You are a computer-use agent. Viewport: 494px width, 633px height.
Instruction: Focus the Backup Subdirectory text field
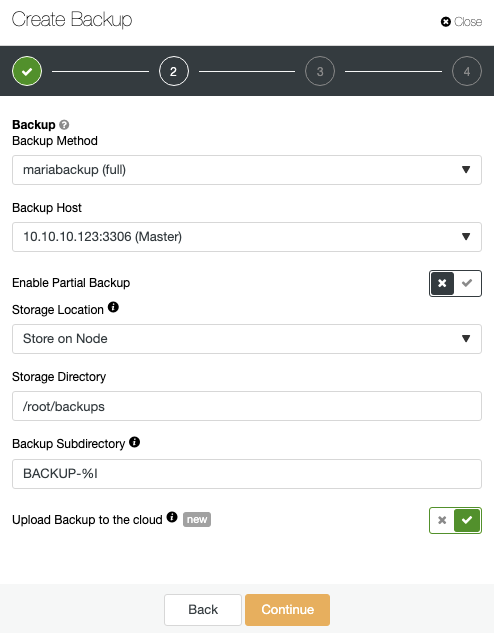[x=247, y=474]
